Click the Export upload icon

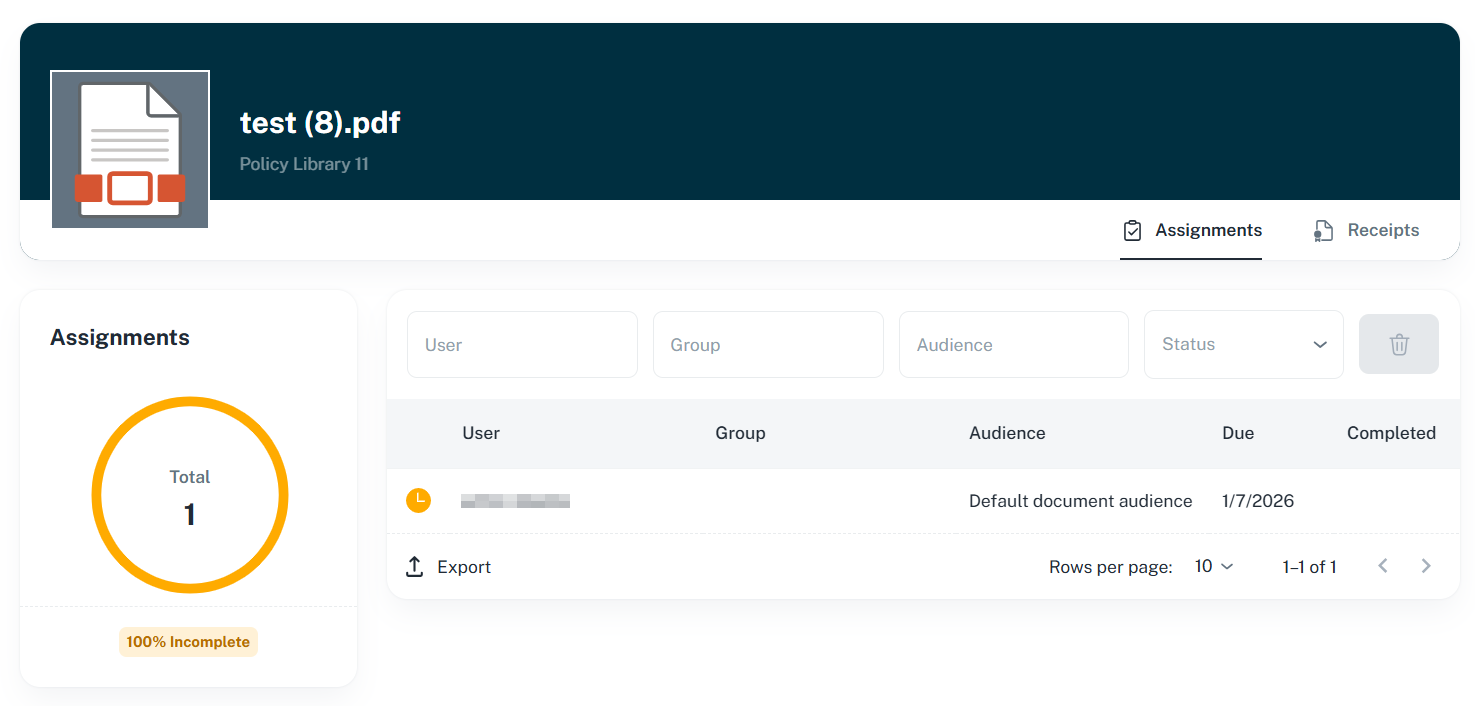point(415,567)
